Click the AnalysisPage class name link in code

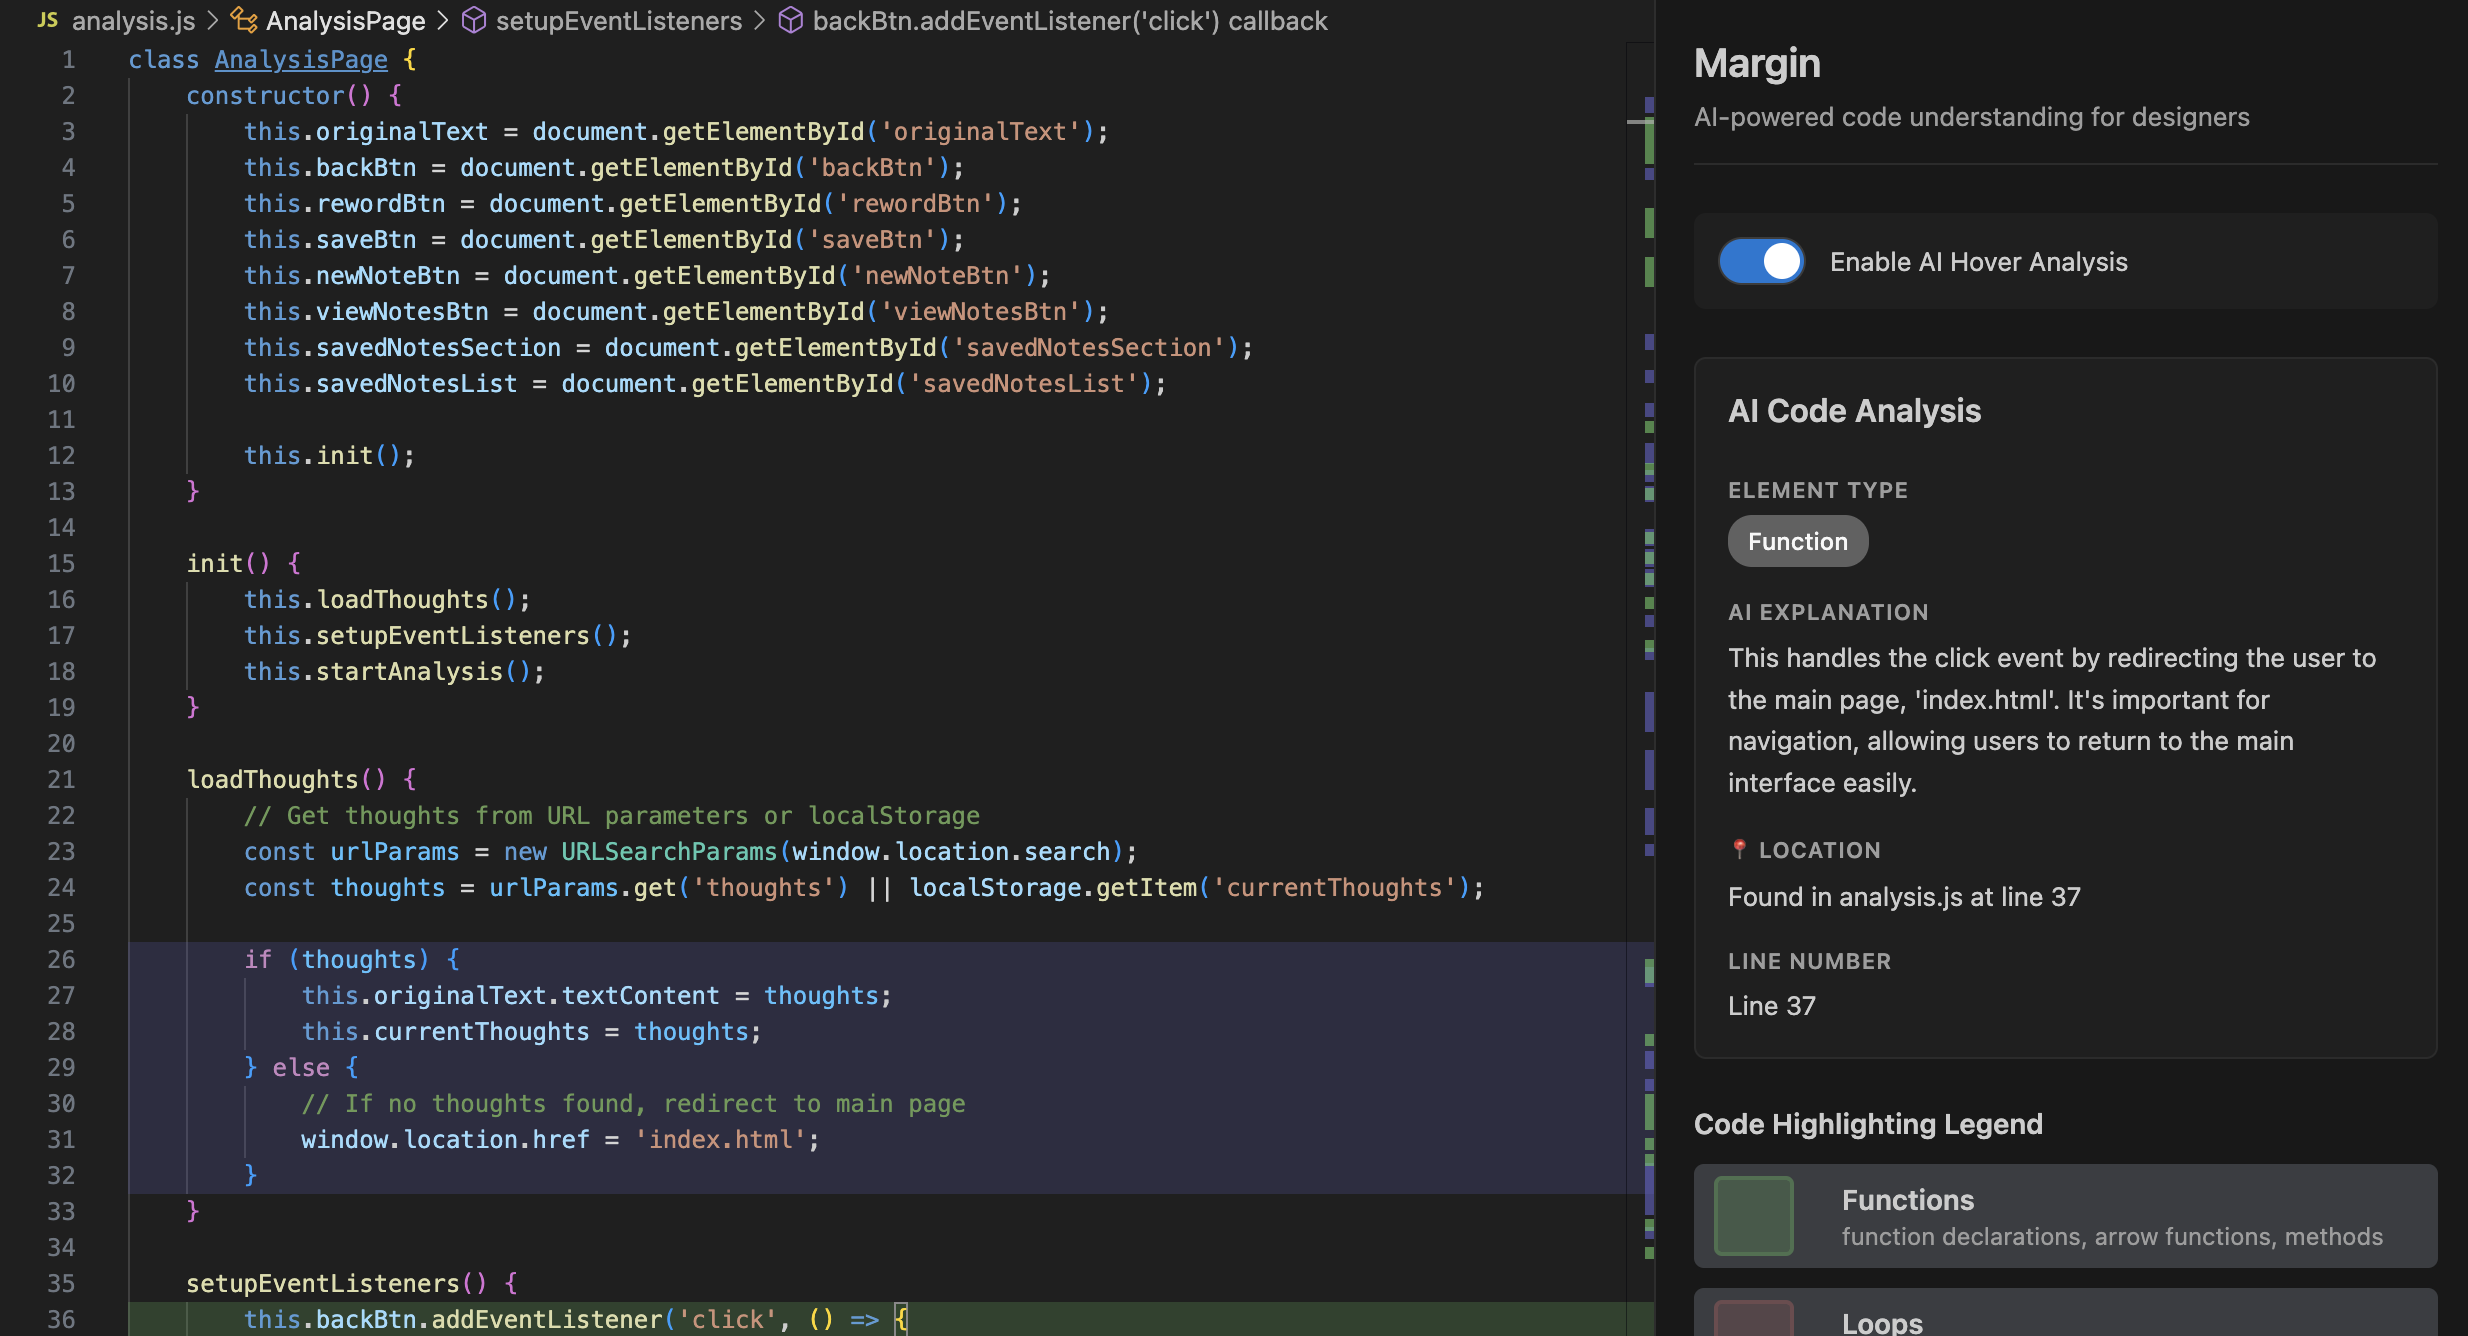(300, 60)
